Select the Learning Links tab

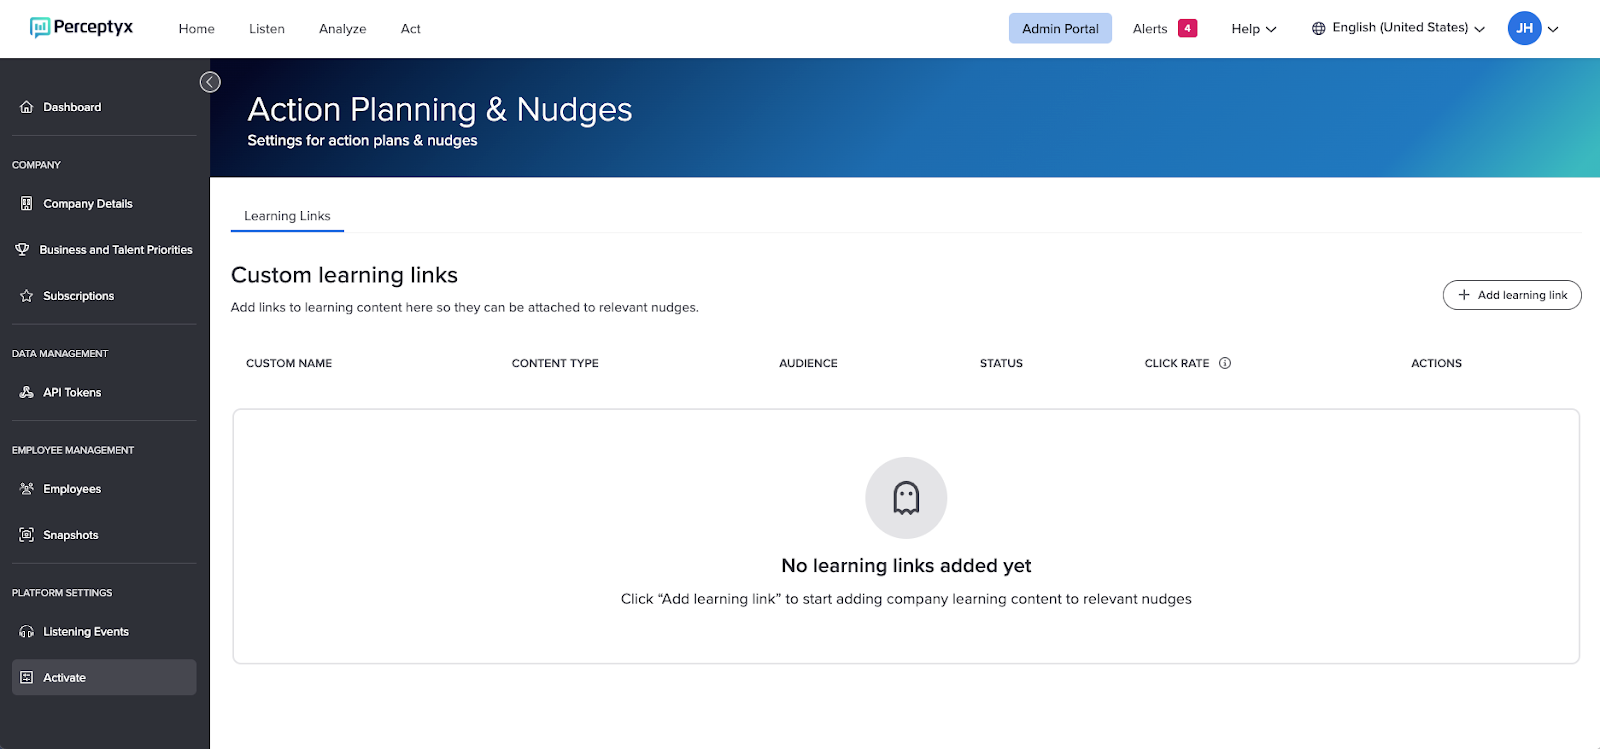[x=287, y=216]
